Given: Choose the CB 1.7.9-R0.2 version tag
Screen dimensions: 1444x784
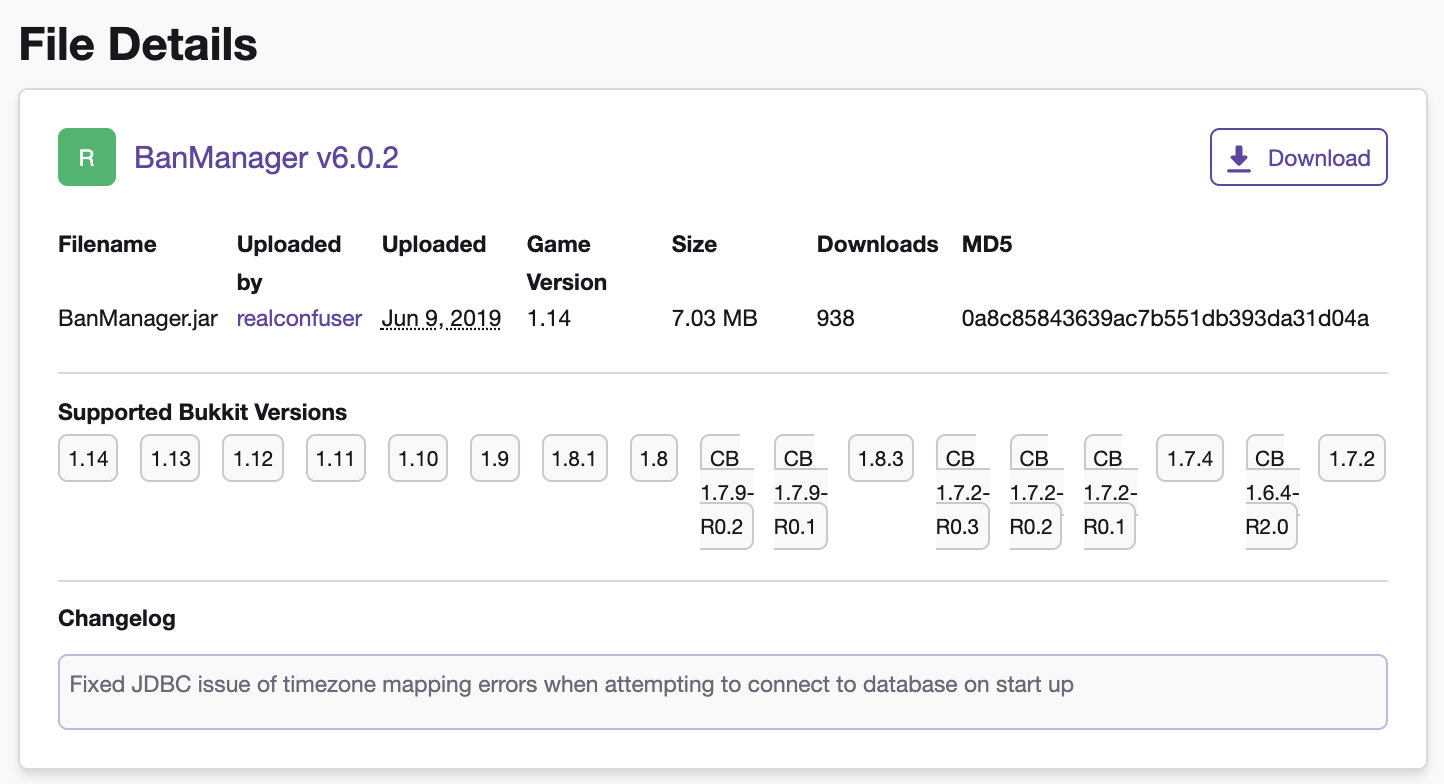Looking at the screenshot, I should [726, 492].
